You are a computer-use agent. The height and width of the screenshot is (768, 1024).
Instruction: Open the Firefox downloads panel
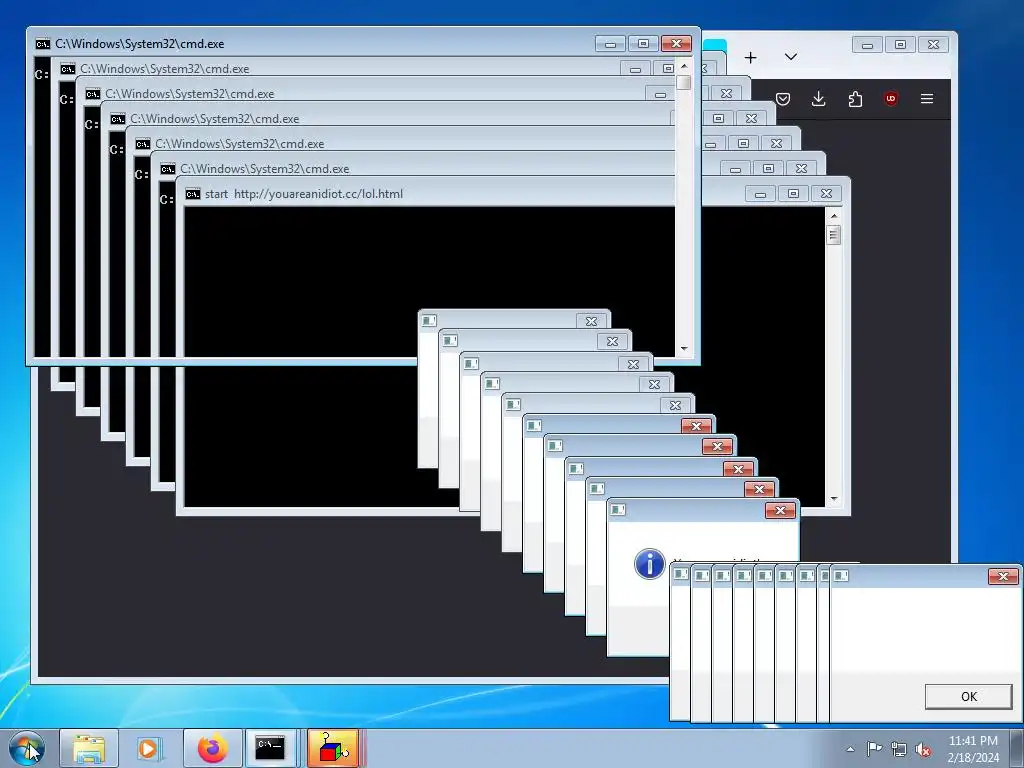click(818, 99)
